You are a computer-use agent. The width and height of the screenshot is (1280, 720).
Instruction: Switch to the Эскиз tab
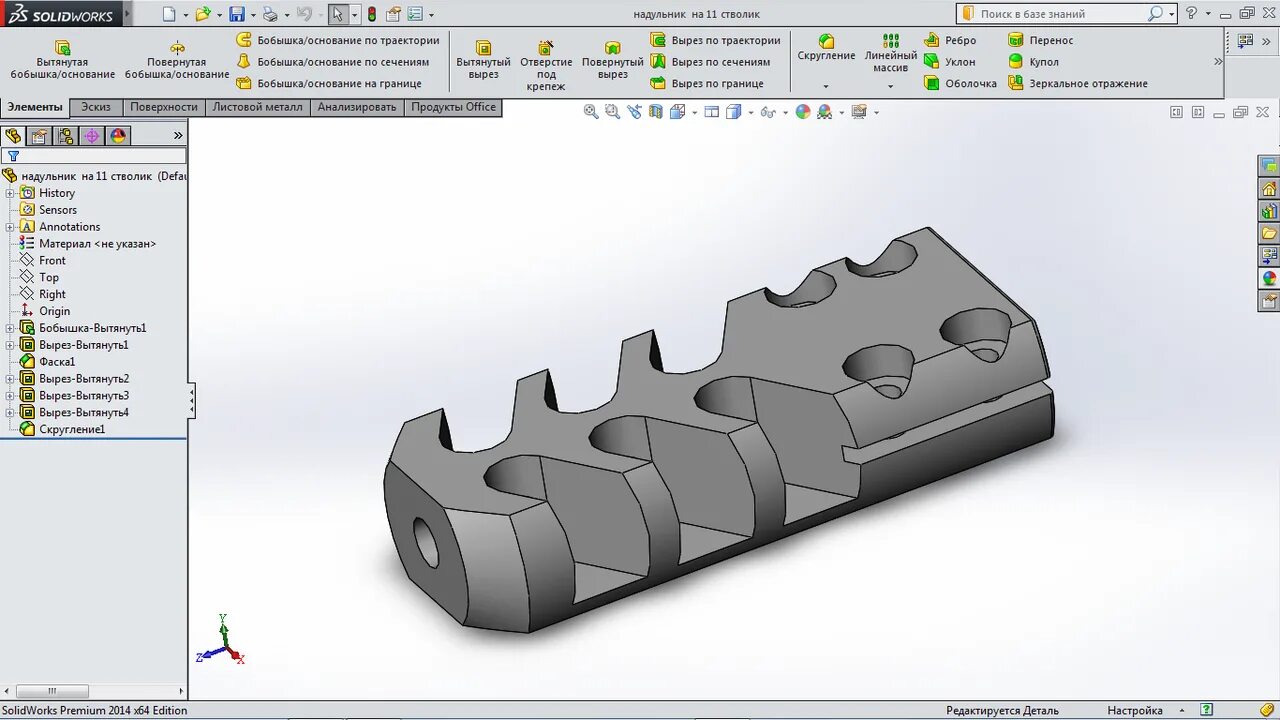[x=96, y=107]
